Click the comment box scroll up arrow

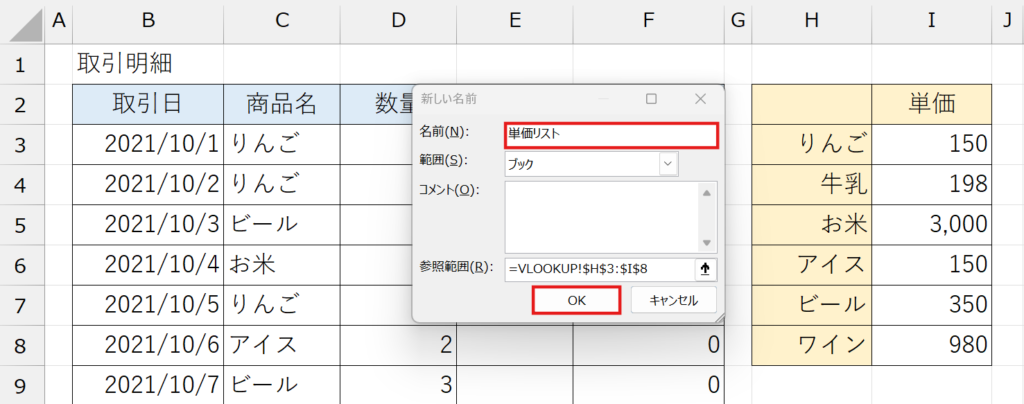click(708, 193)
